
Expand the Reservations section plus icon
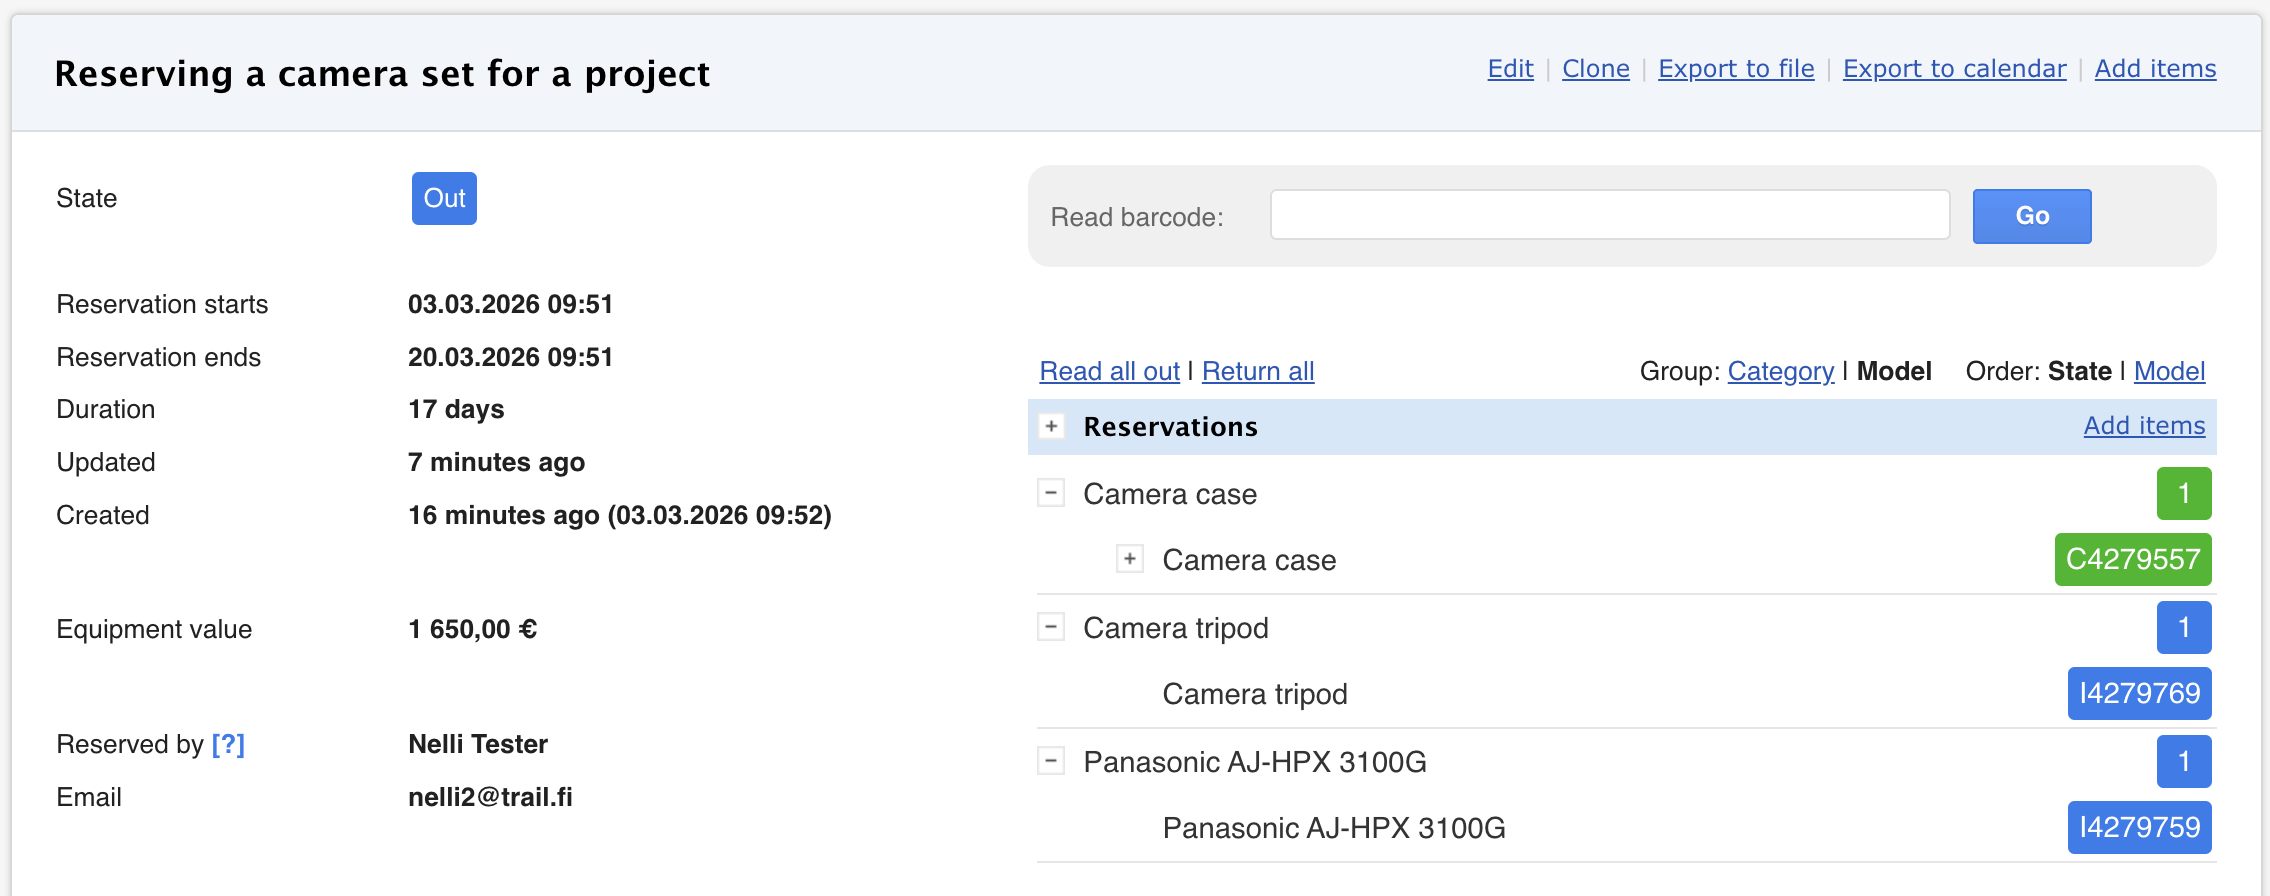(x=1051, y=427)
